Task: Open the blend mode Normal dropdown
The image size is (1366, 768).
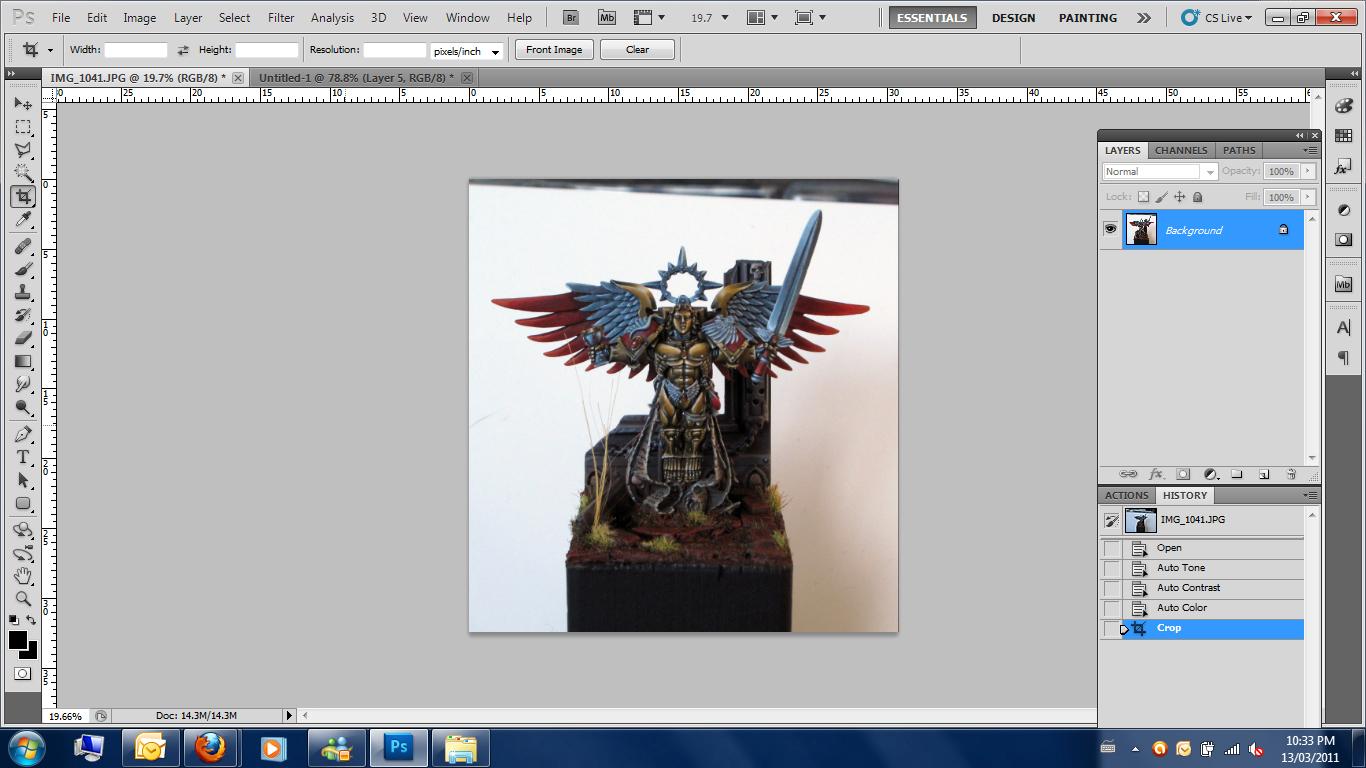Action: pos(1160,171)
